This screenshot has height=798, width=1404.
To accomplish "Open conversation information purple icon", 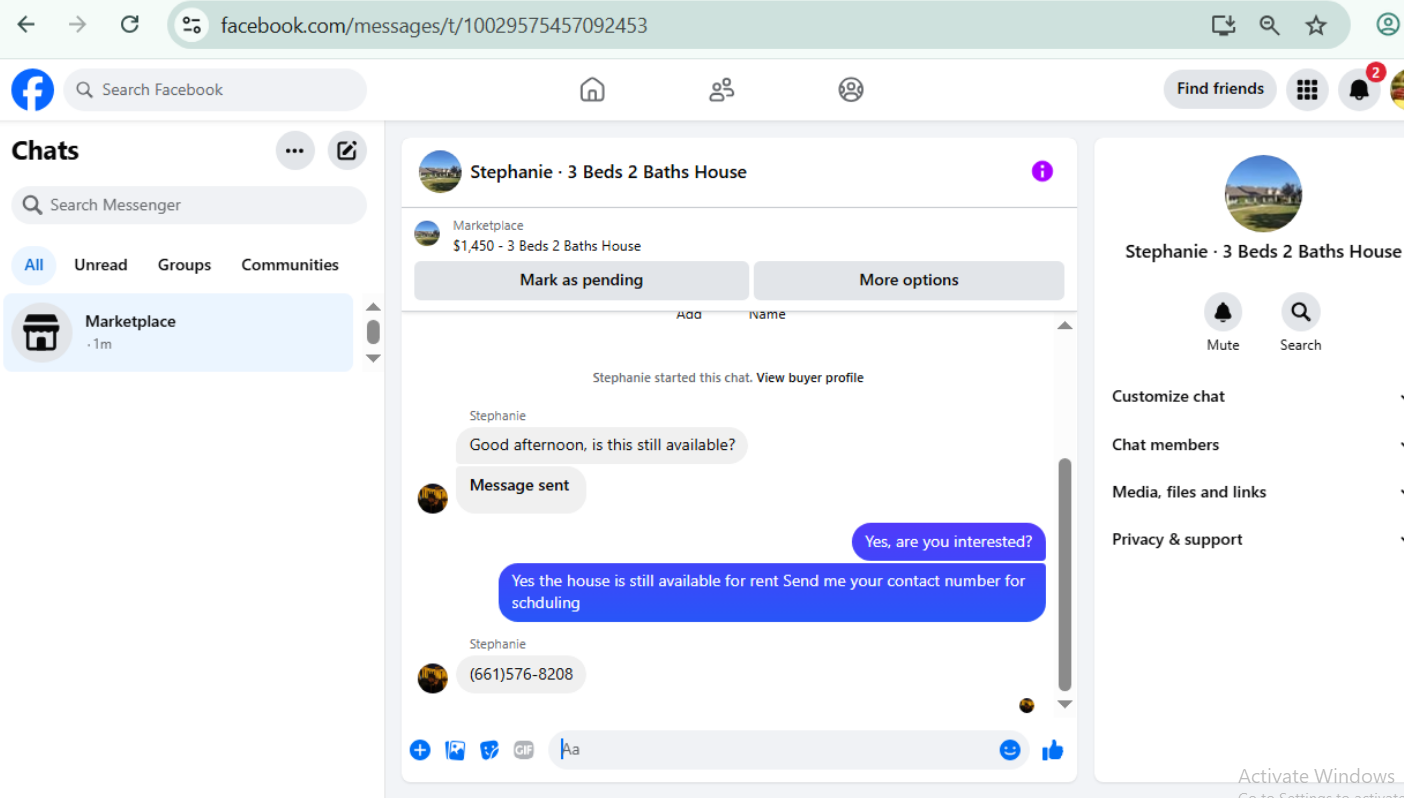I will (1042, 171).
